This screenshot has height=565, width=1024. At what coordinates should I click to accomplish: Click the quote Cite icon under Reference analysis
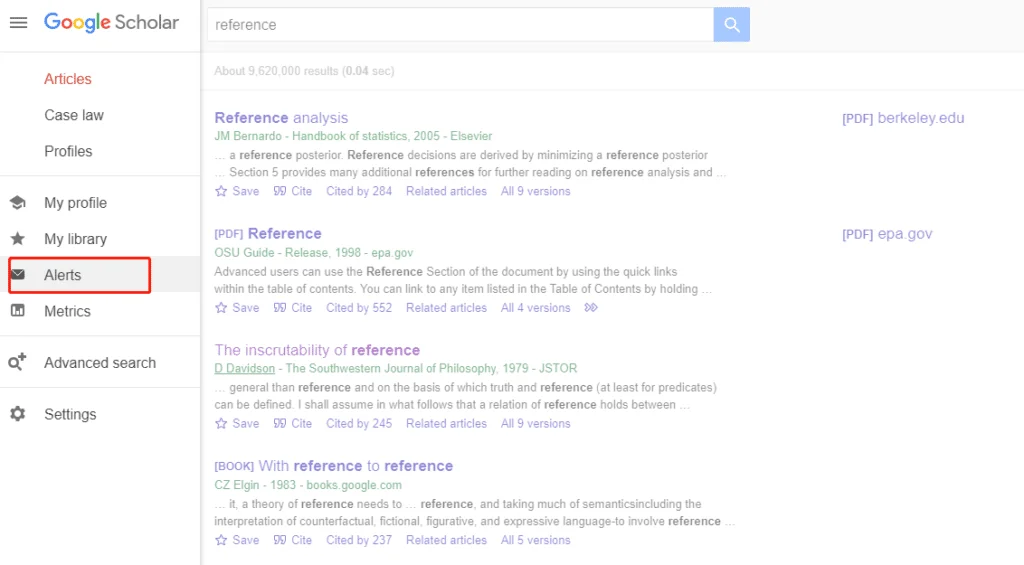tap(280, 191)
